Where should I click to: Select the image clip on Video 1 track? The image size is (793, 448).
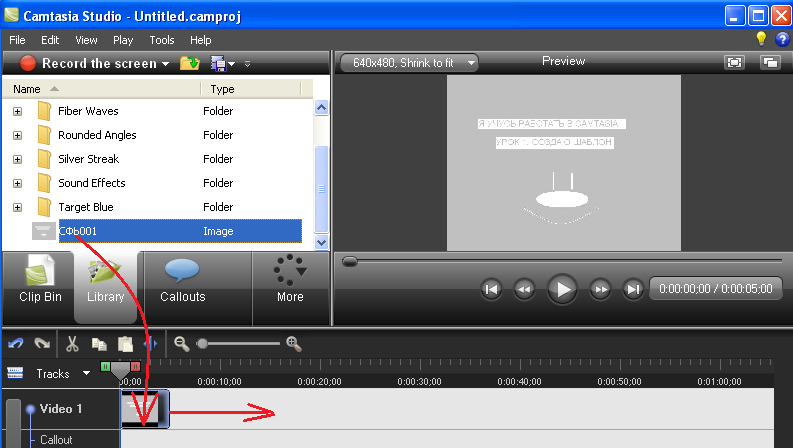[145, 409]
